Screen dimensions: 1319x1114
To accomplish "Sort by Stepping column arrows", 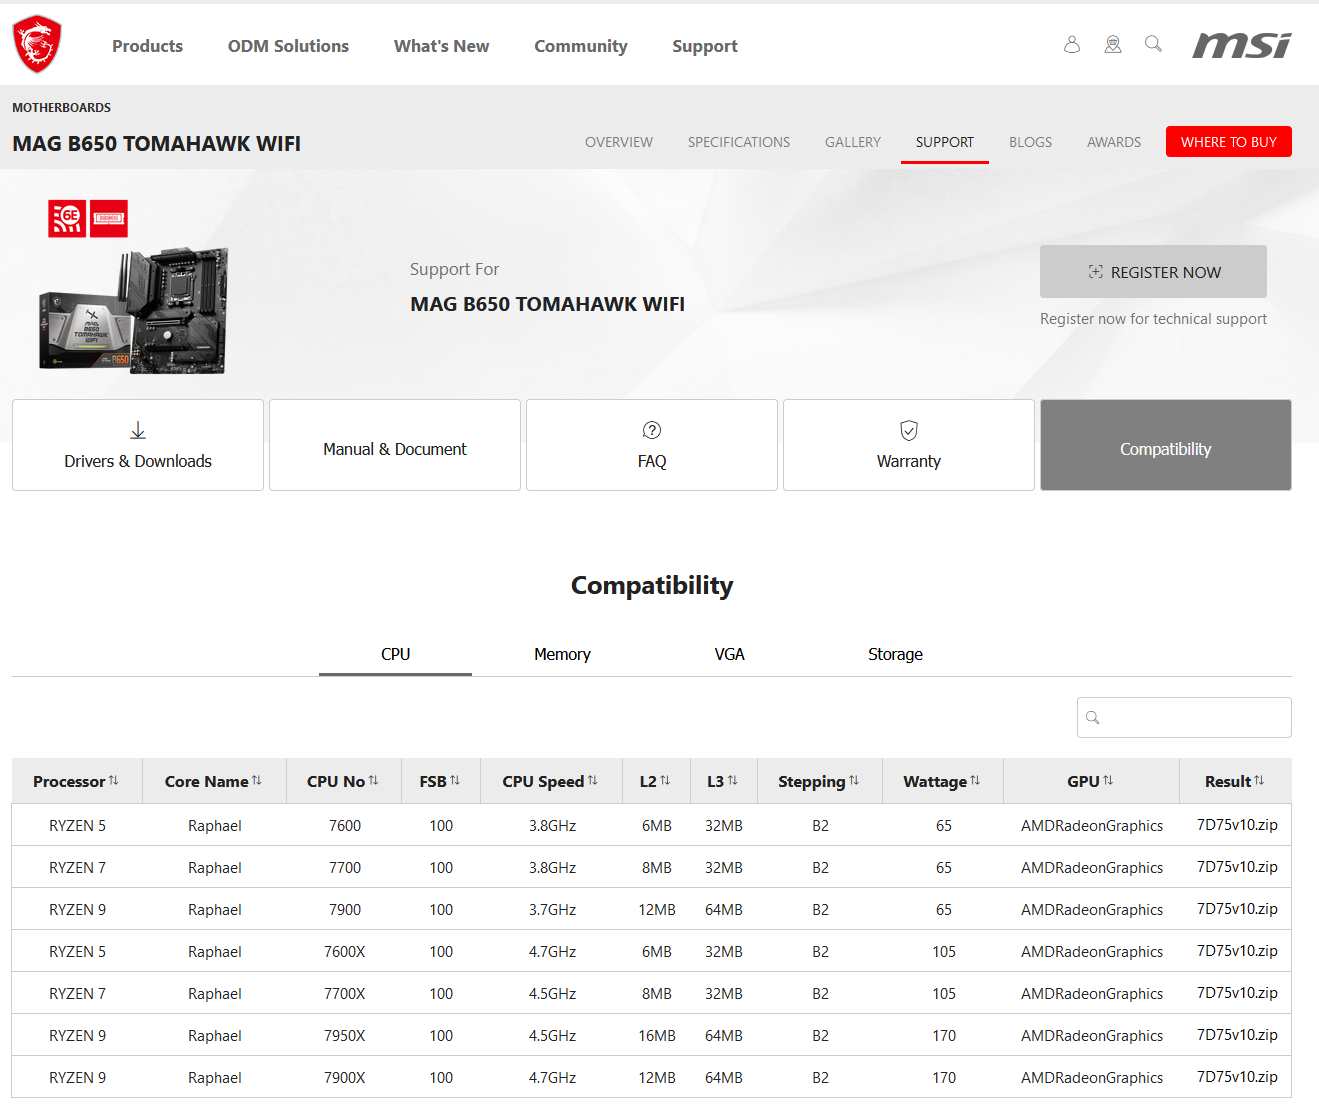I will [x=854, y=781].
